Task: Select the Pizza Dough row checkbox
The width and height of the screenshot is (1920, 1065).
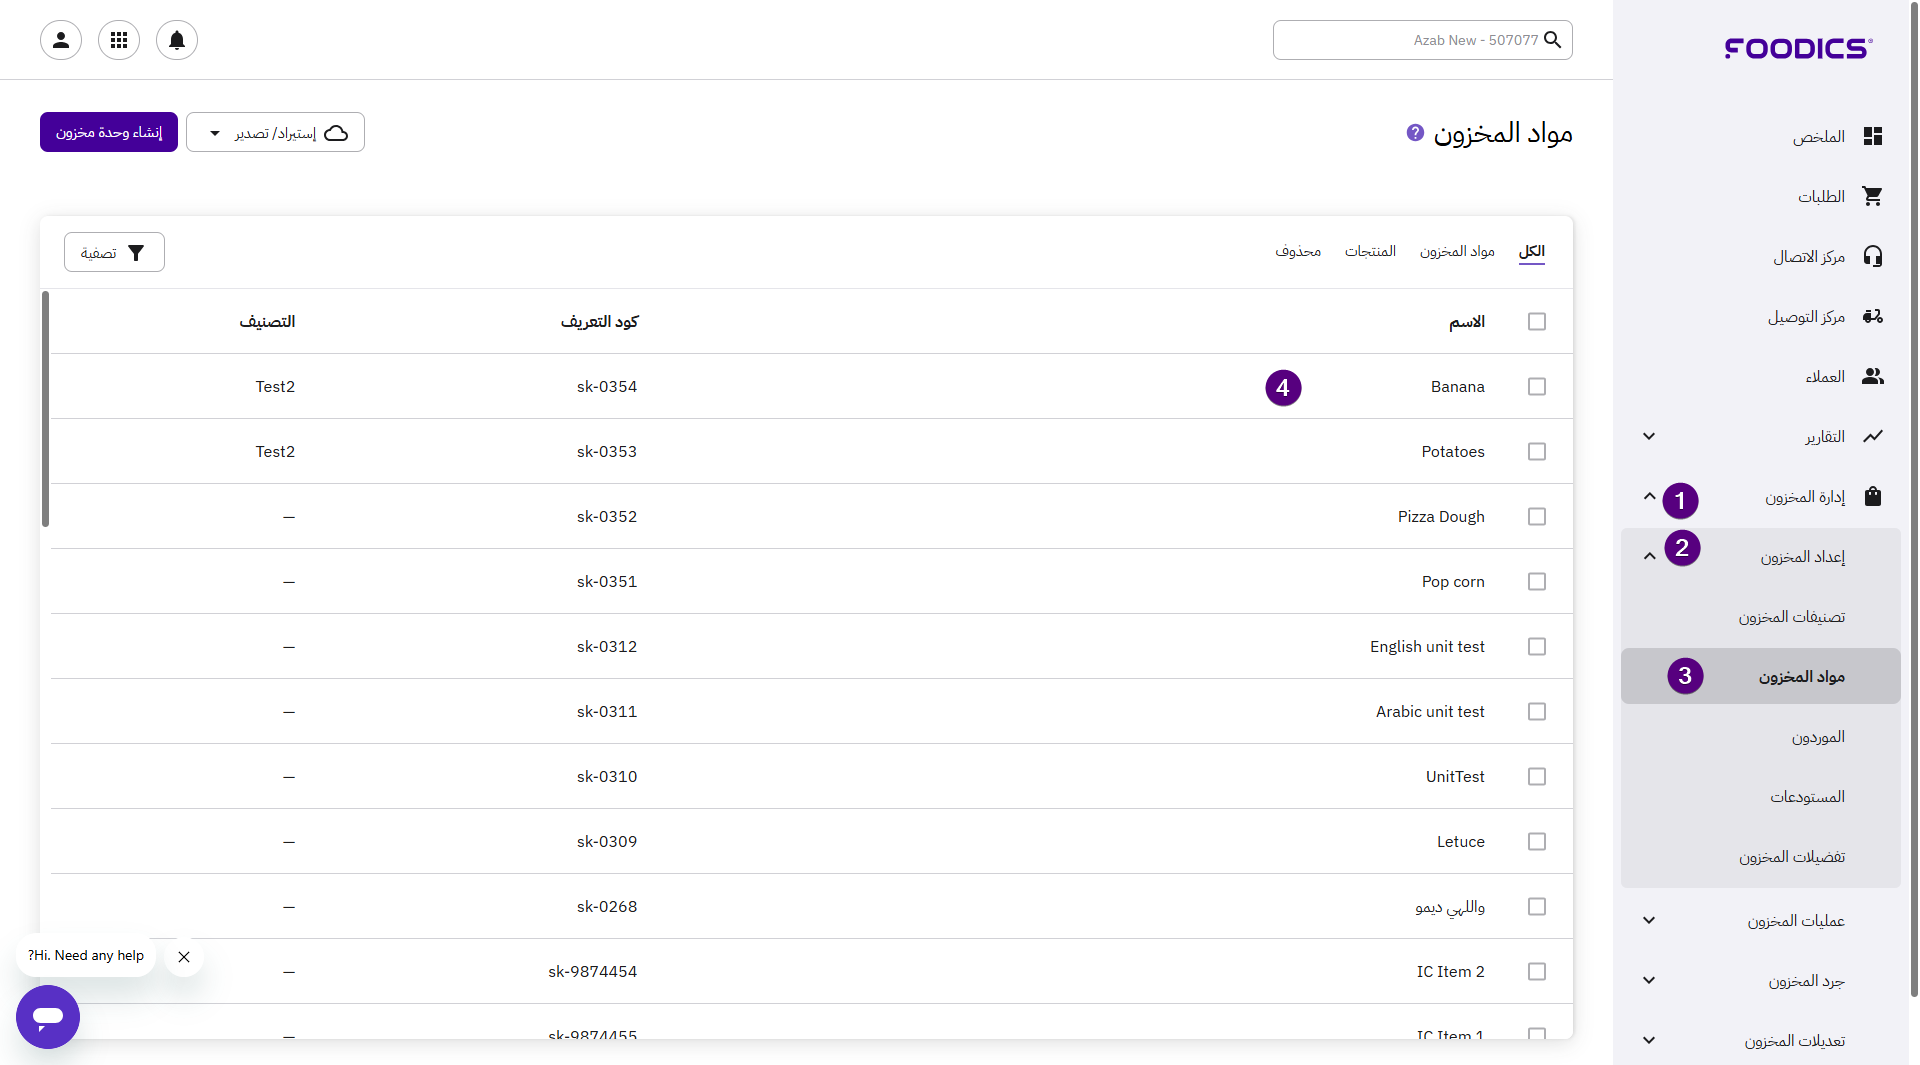Action: [1537, 517]
